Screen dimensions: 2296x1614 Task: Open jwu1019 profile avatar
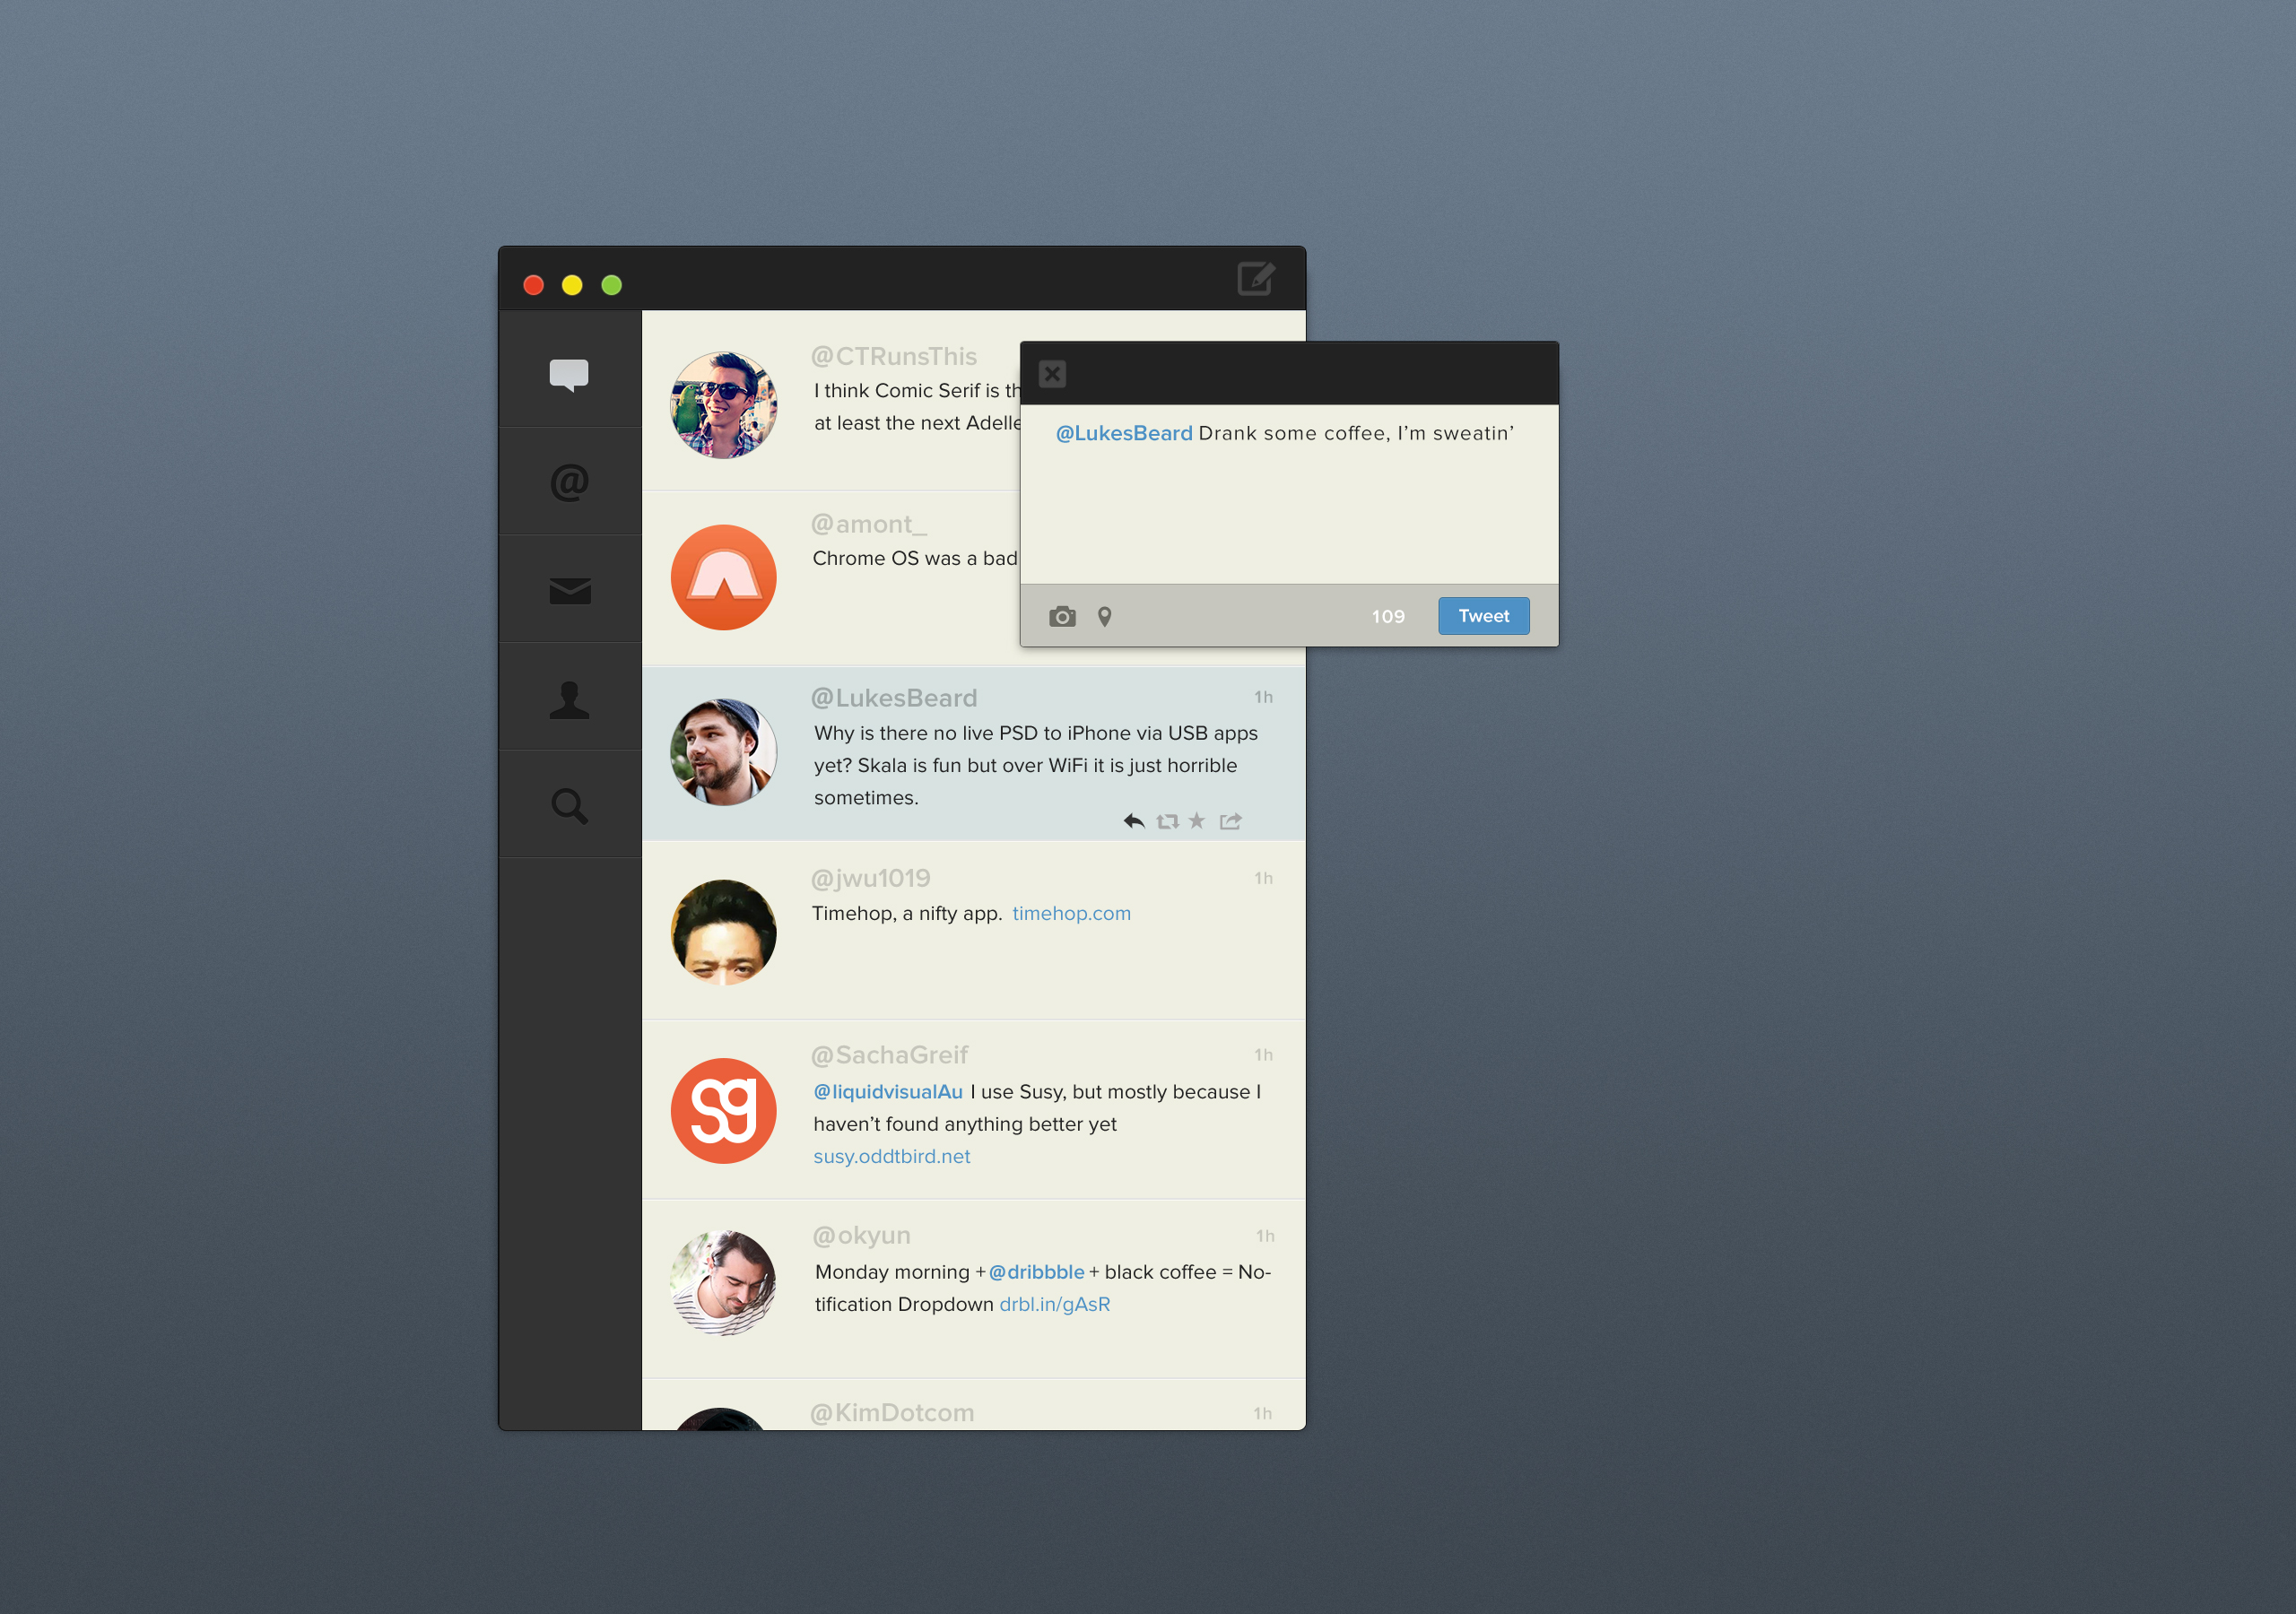[723, 932]
